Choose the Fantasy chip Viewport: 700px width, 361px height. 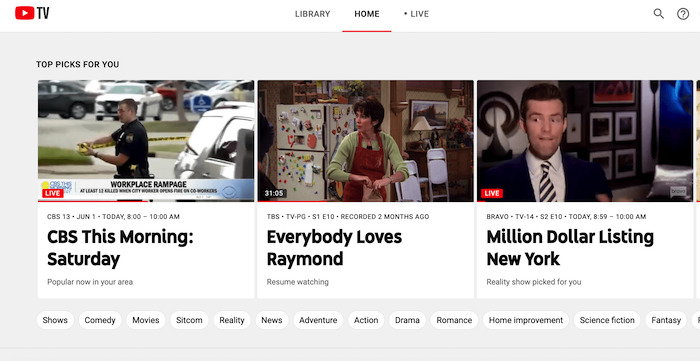click(x=666, y=320)
